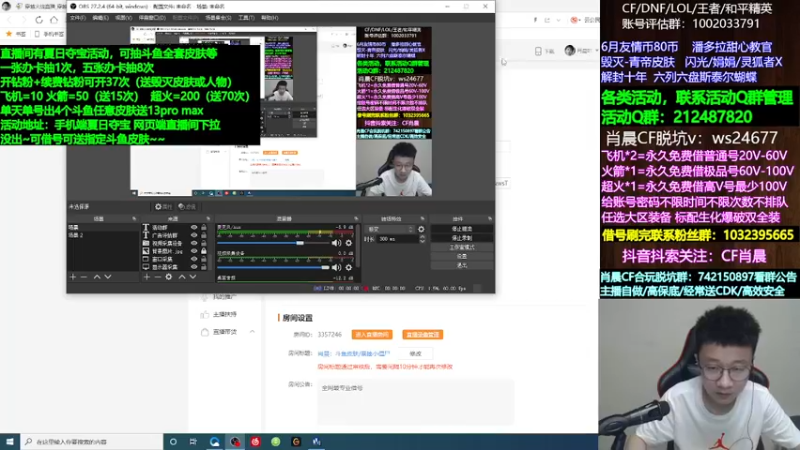The width and height of the screenshot is (800, 450).
Task: Select 场景 2 in the Scenes list
Action: tap(103, 235)
